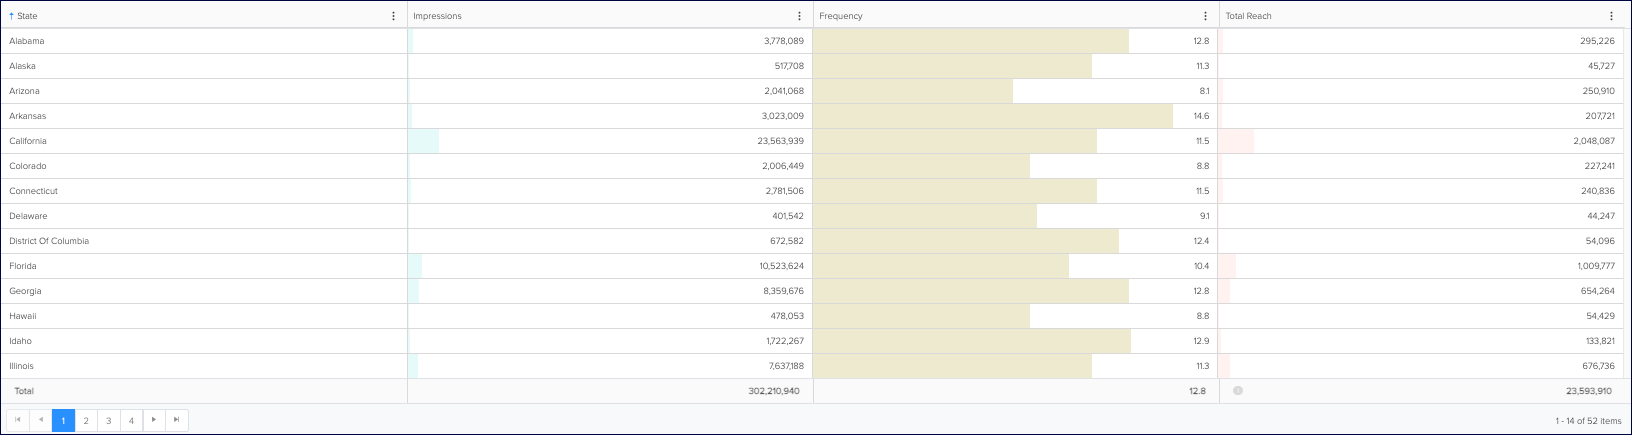Click the '1 - 14 of 52 items' label
This screenshot has width=1632, height=435.
click(1588, 421)
